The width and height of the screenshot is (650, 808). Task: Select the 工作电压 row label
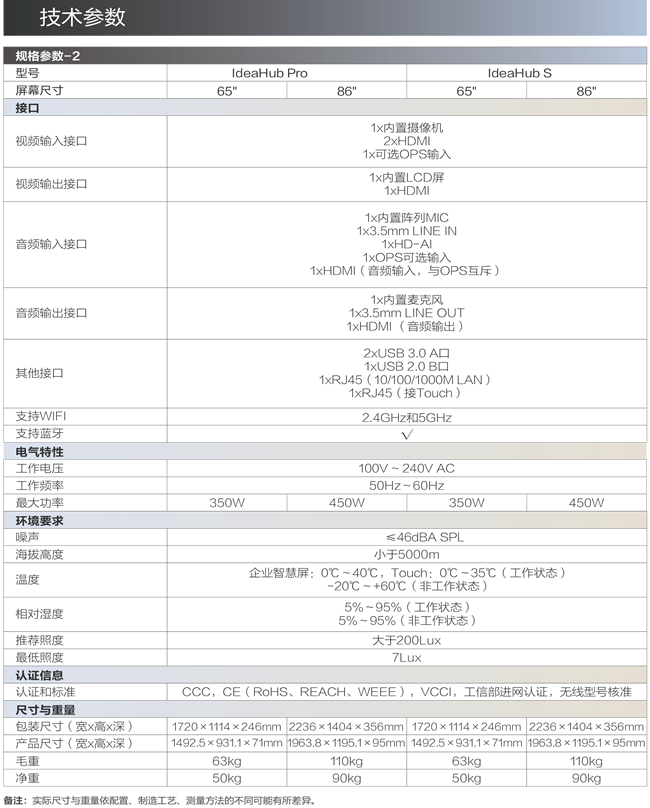coord(39,468)
